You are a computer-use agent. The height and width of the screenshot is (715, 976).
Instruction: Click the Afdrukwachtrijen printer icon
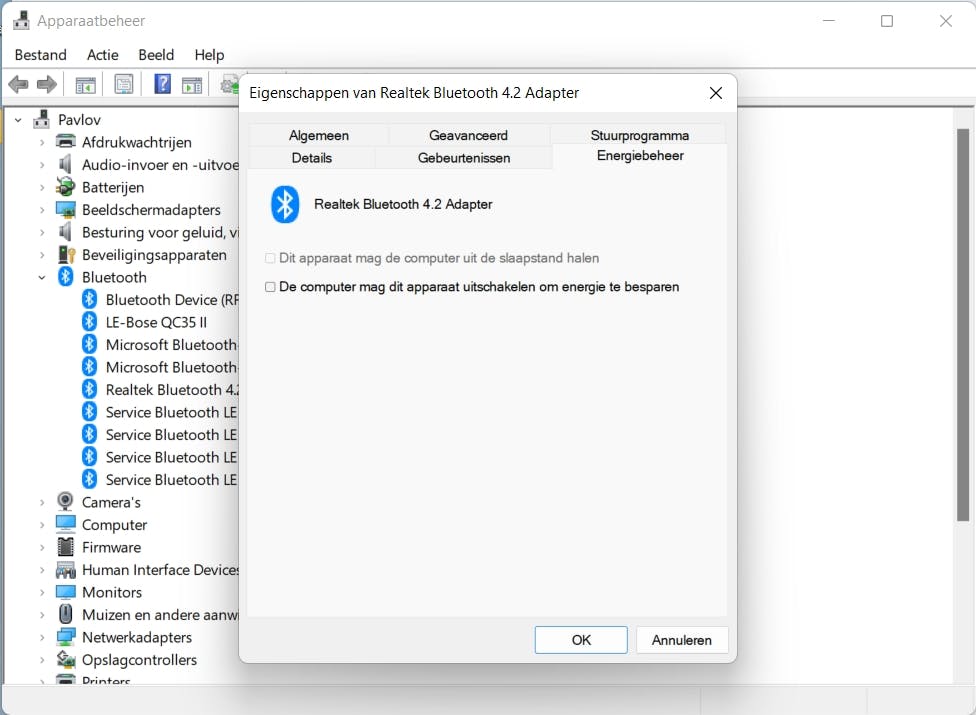(65, 142)
